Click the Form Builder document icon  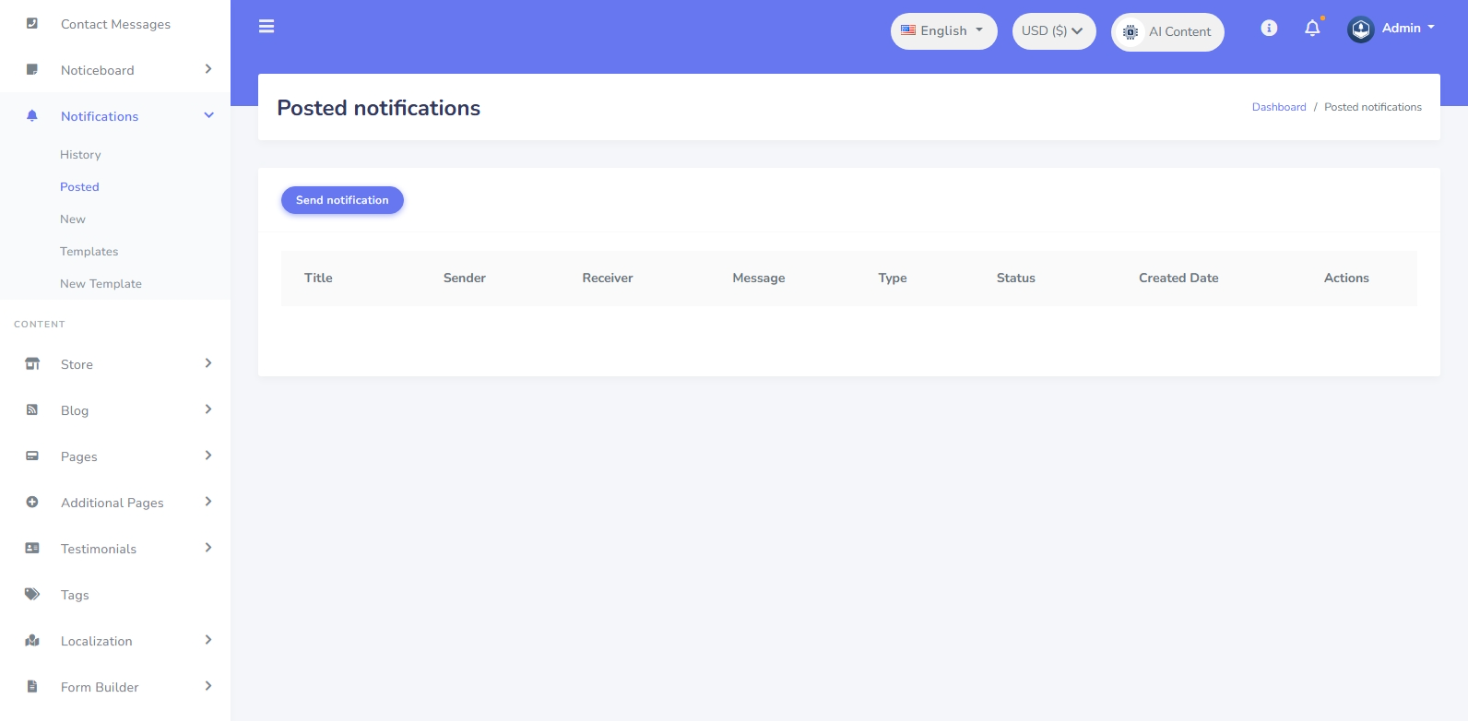click(x=32, y=686)
